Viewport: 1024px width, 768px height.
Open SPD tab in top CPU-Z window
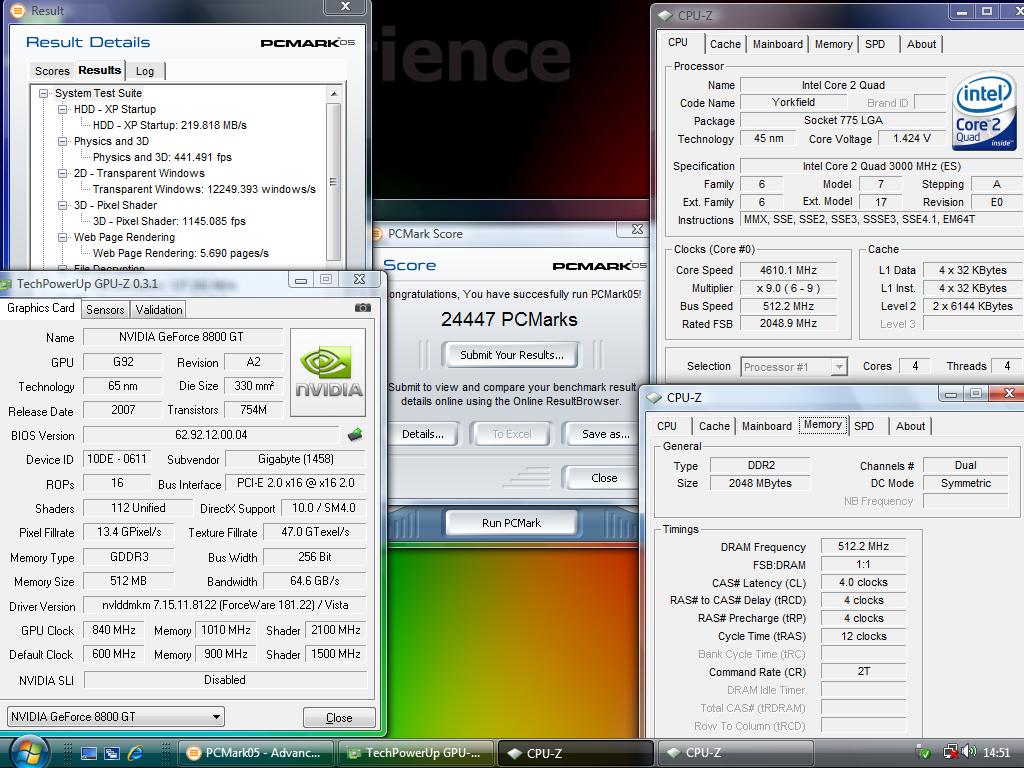coord(875,44)
